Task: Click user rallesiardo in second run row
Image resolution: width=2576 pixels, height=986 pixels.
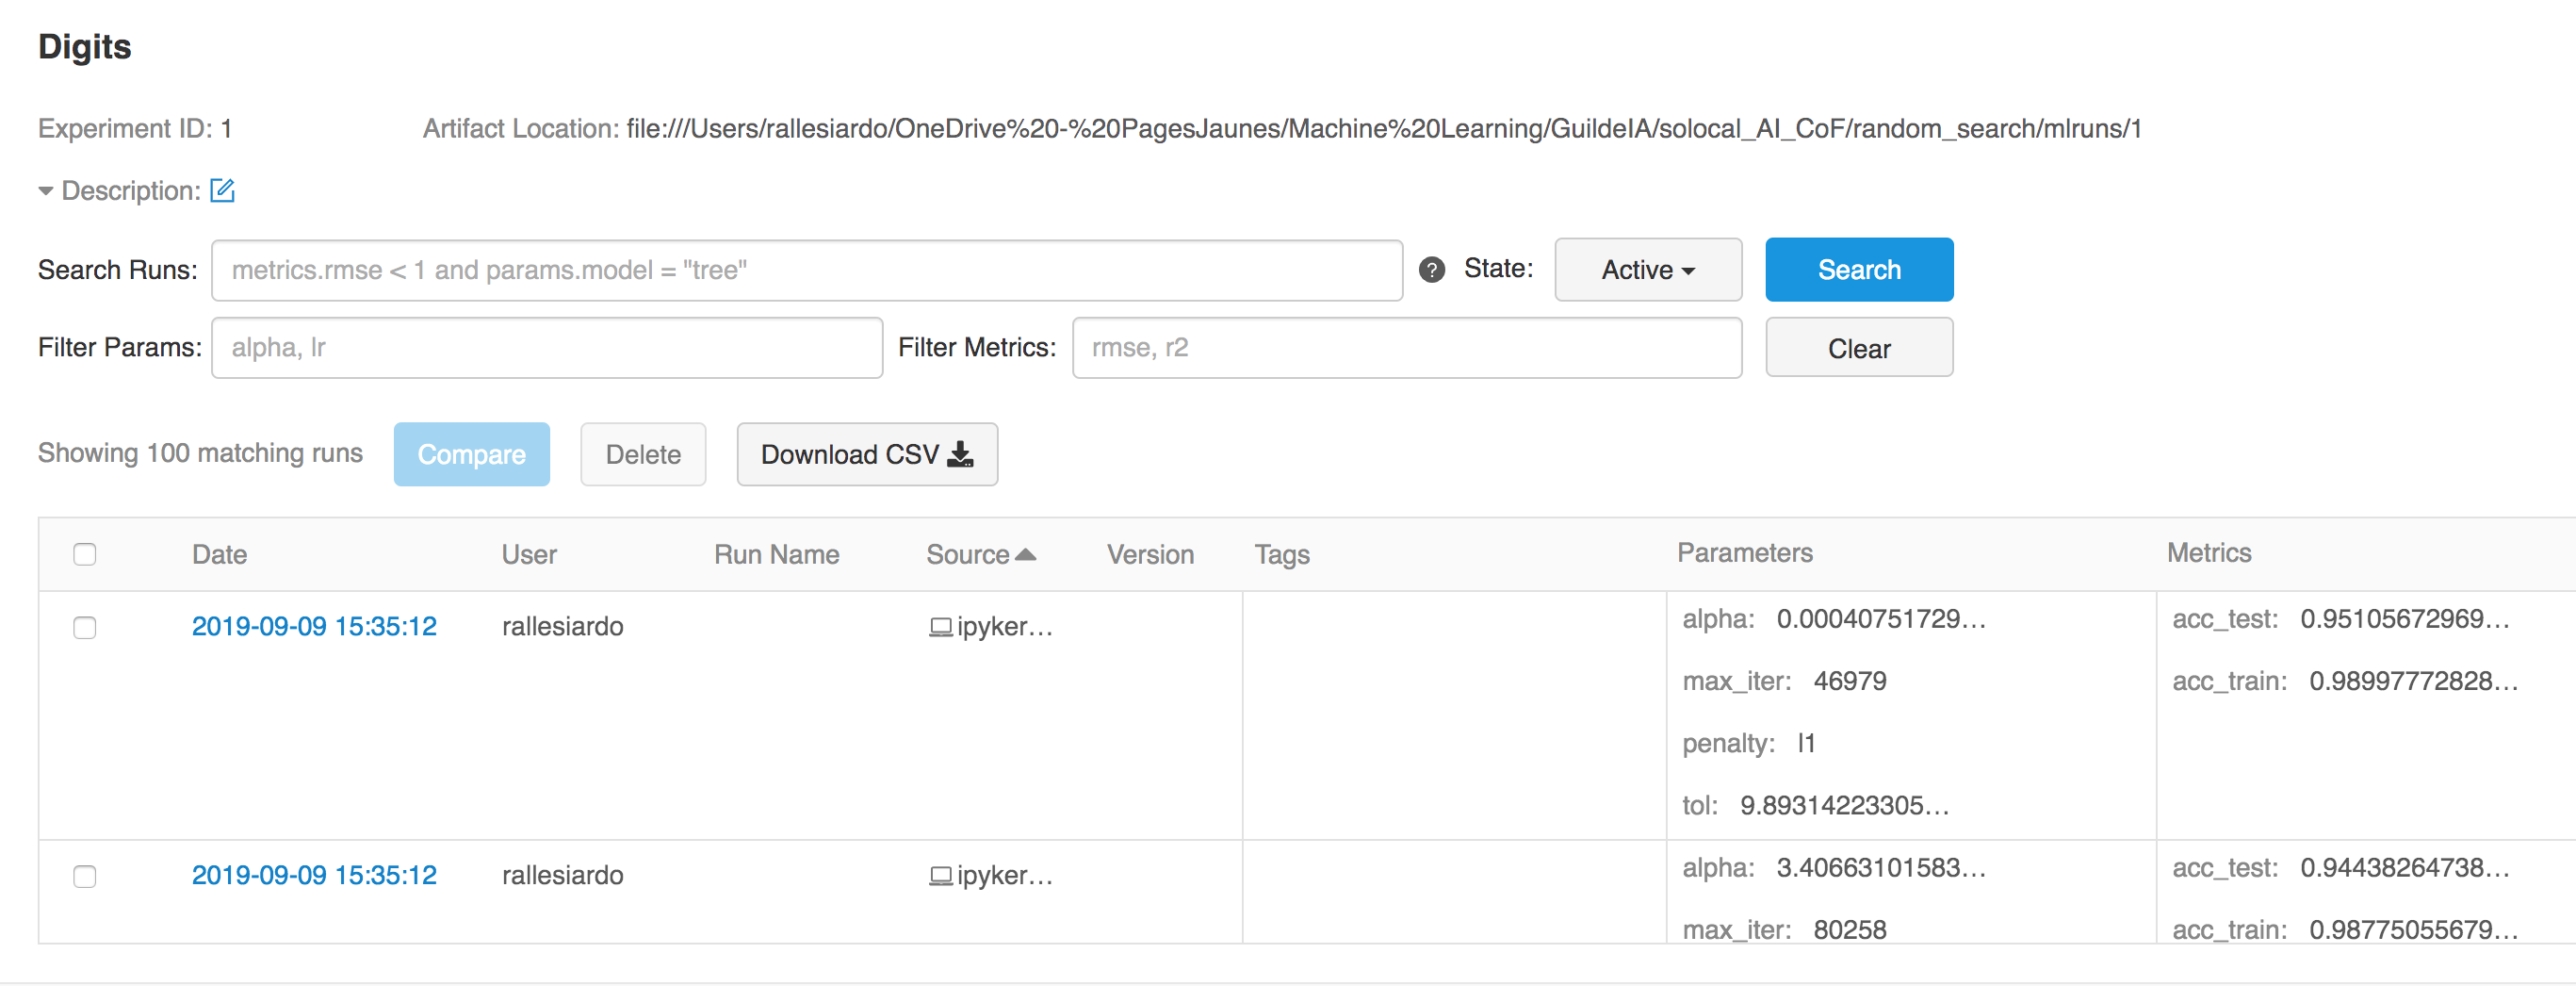Action: point(562,875)
